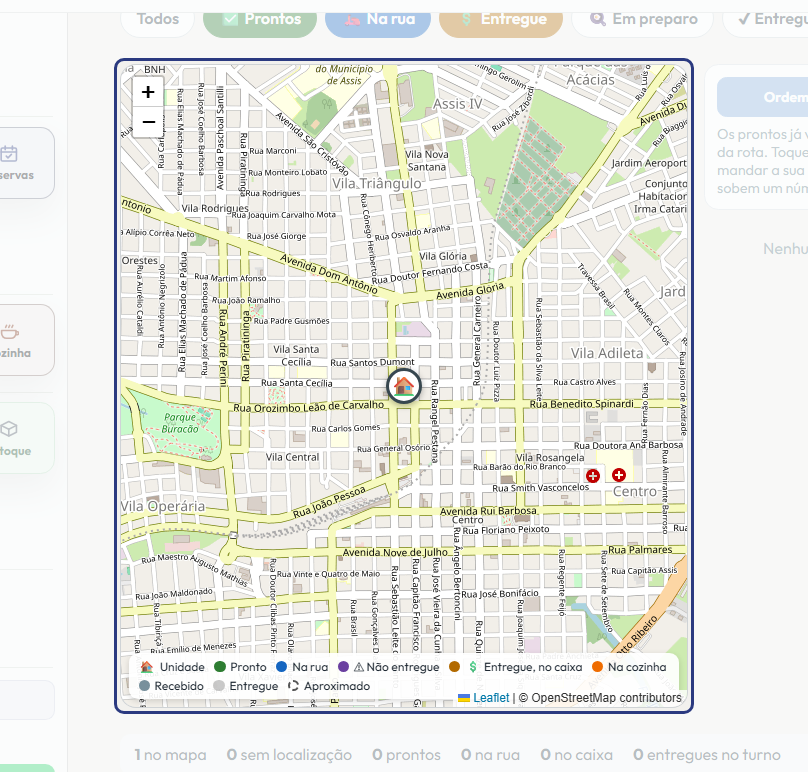
Task: Open the Leaflet attribution link
Action: 491,698
